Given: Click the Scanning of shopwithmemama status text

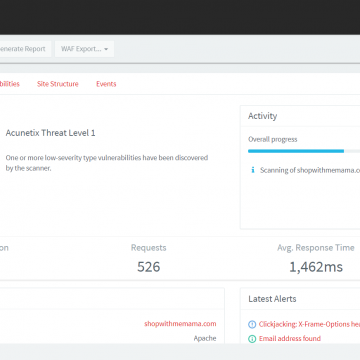Looking at the screenshot, I should tap(310, 170).
